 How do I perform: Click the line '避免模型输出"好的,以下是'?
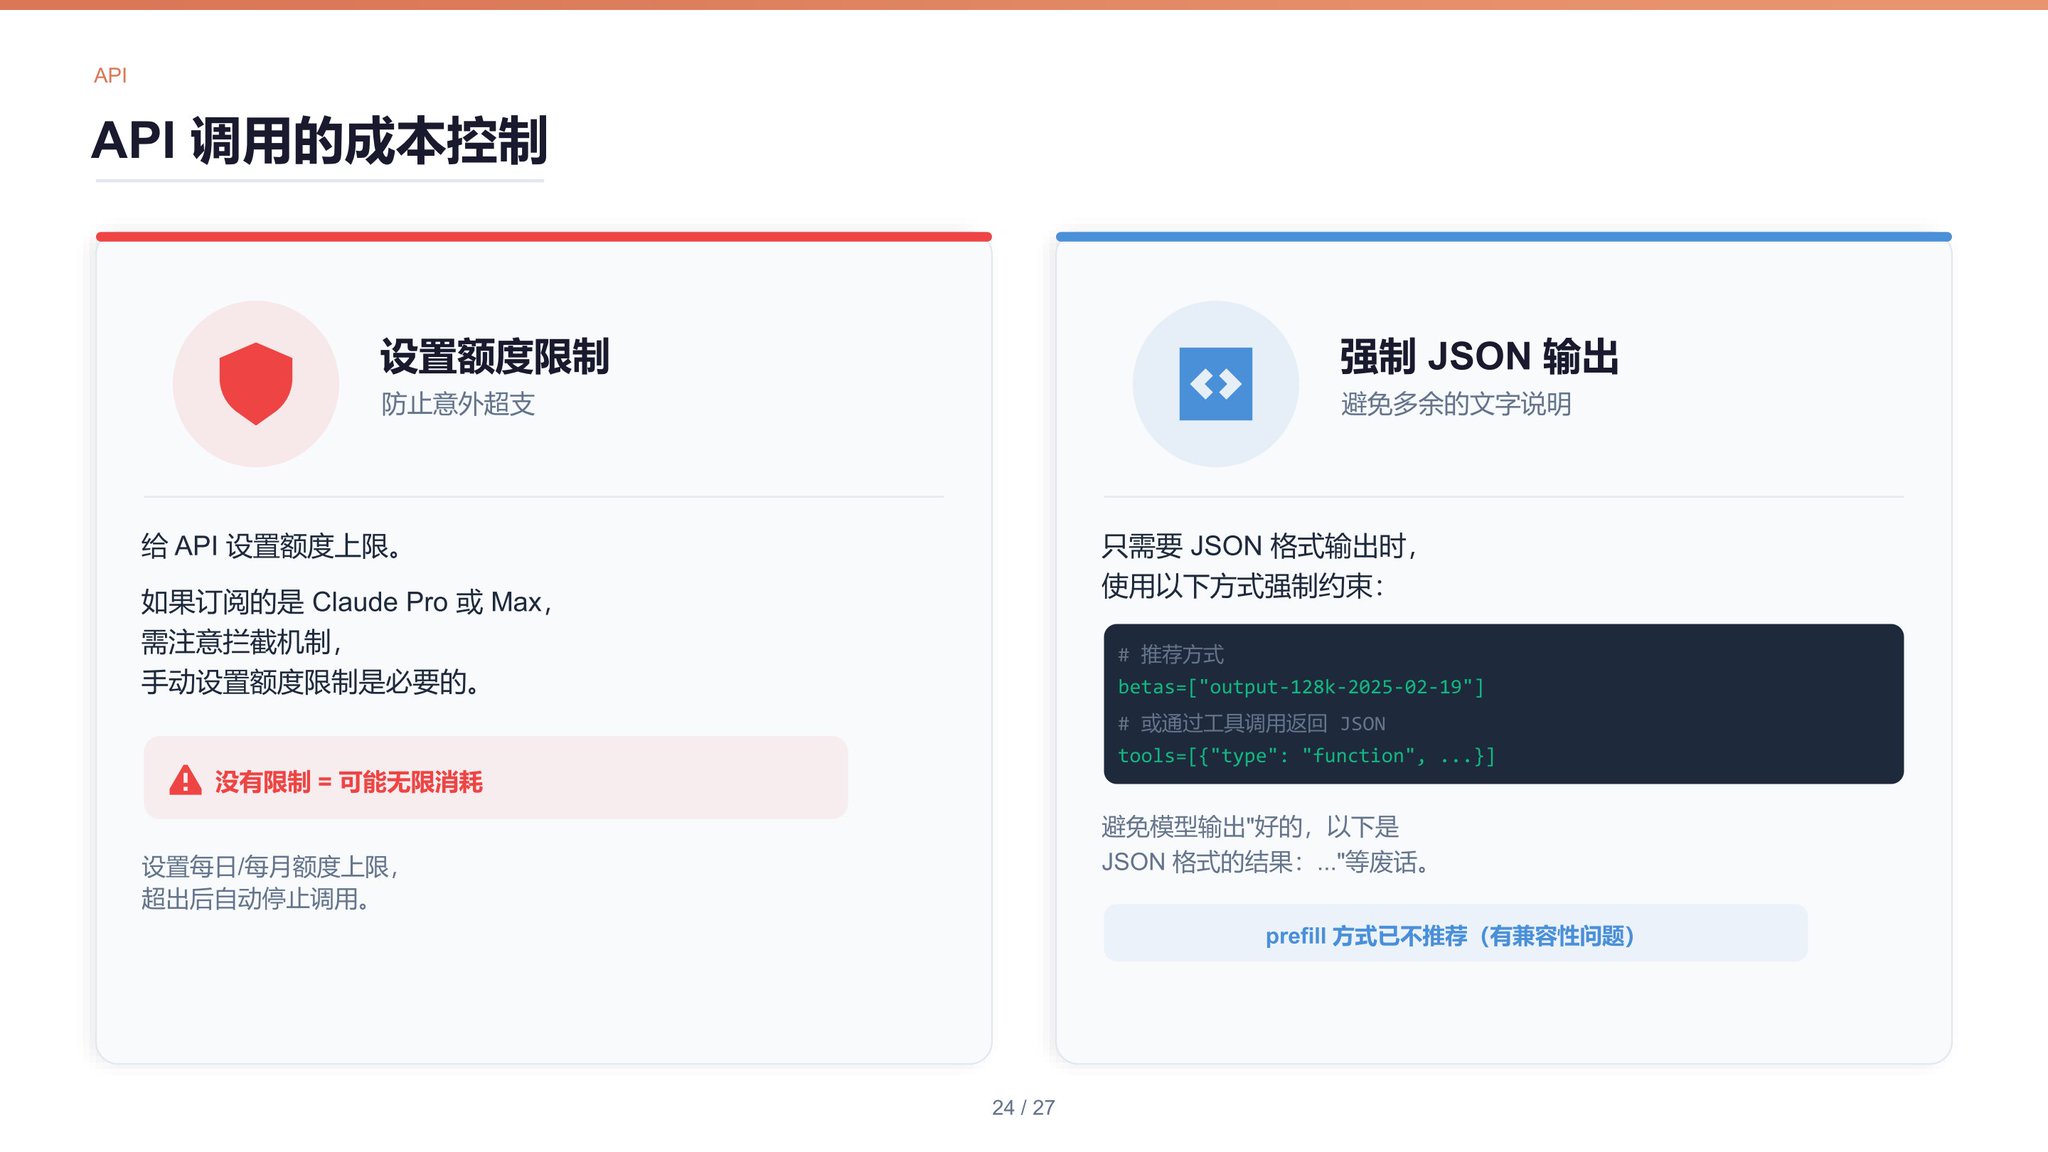[1250, 827]
